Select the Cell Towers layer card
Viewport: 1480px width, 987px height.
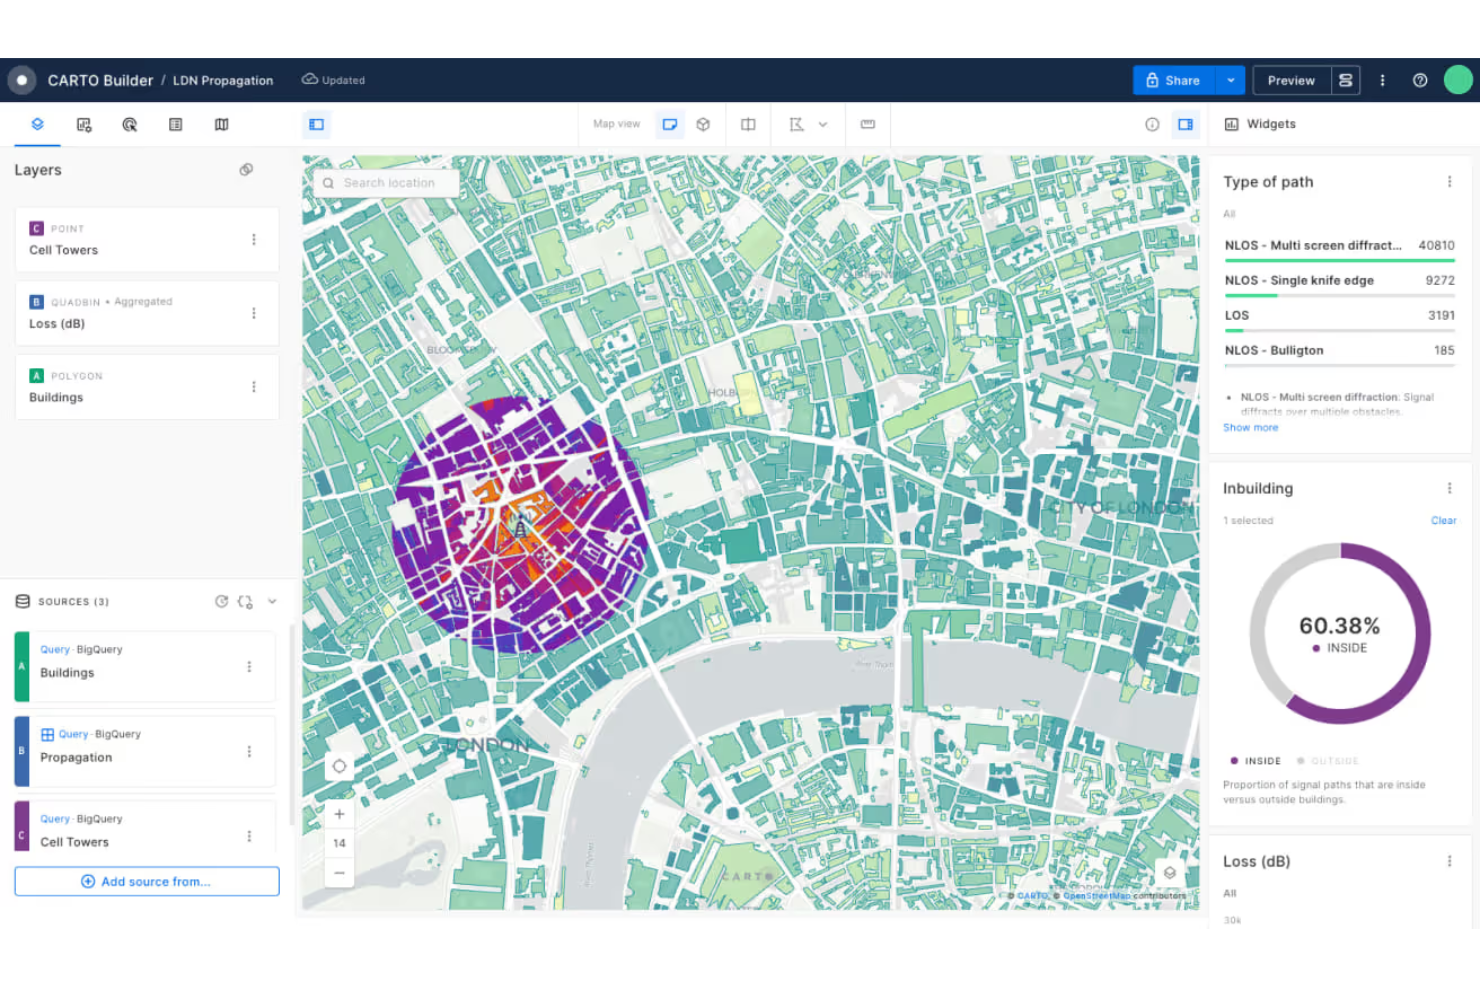click(147, 239)
